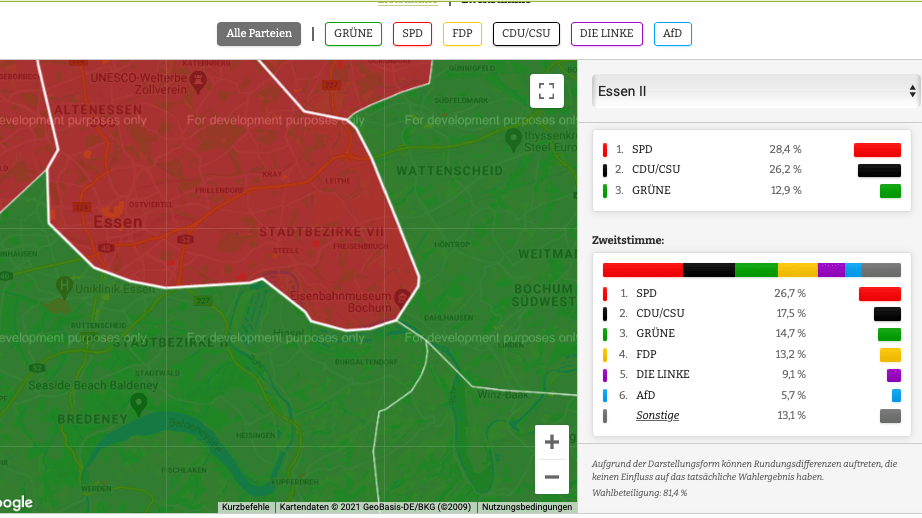
Task: Filter map by GRÜNE party
Action: 353,34
